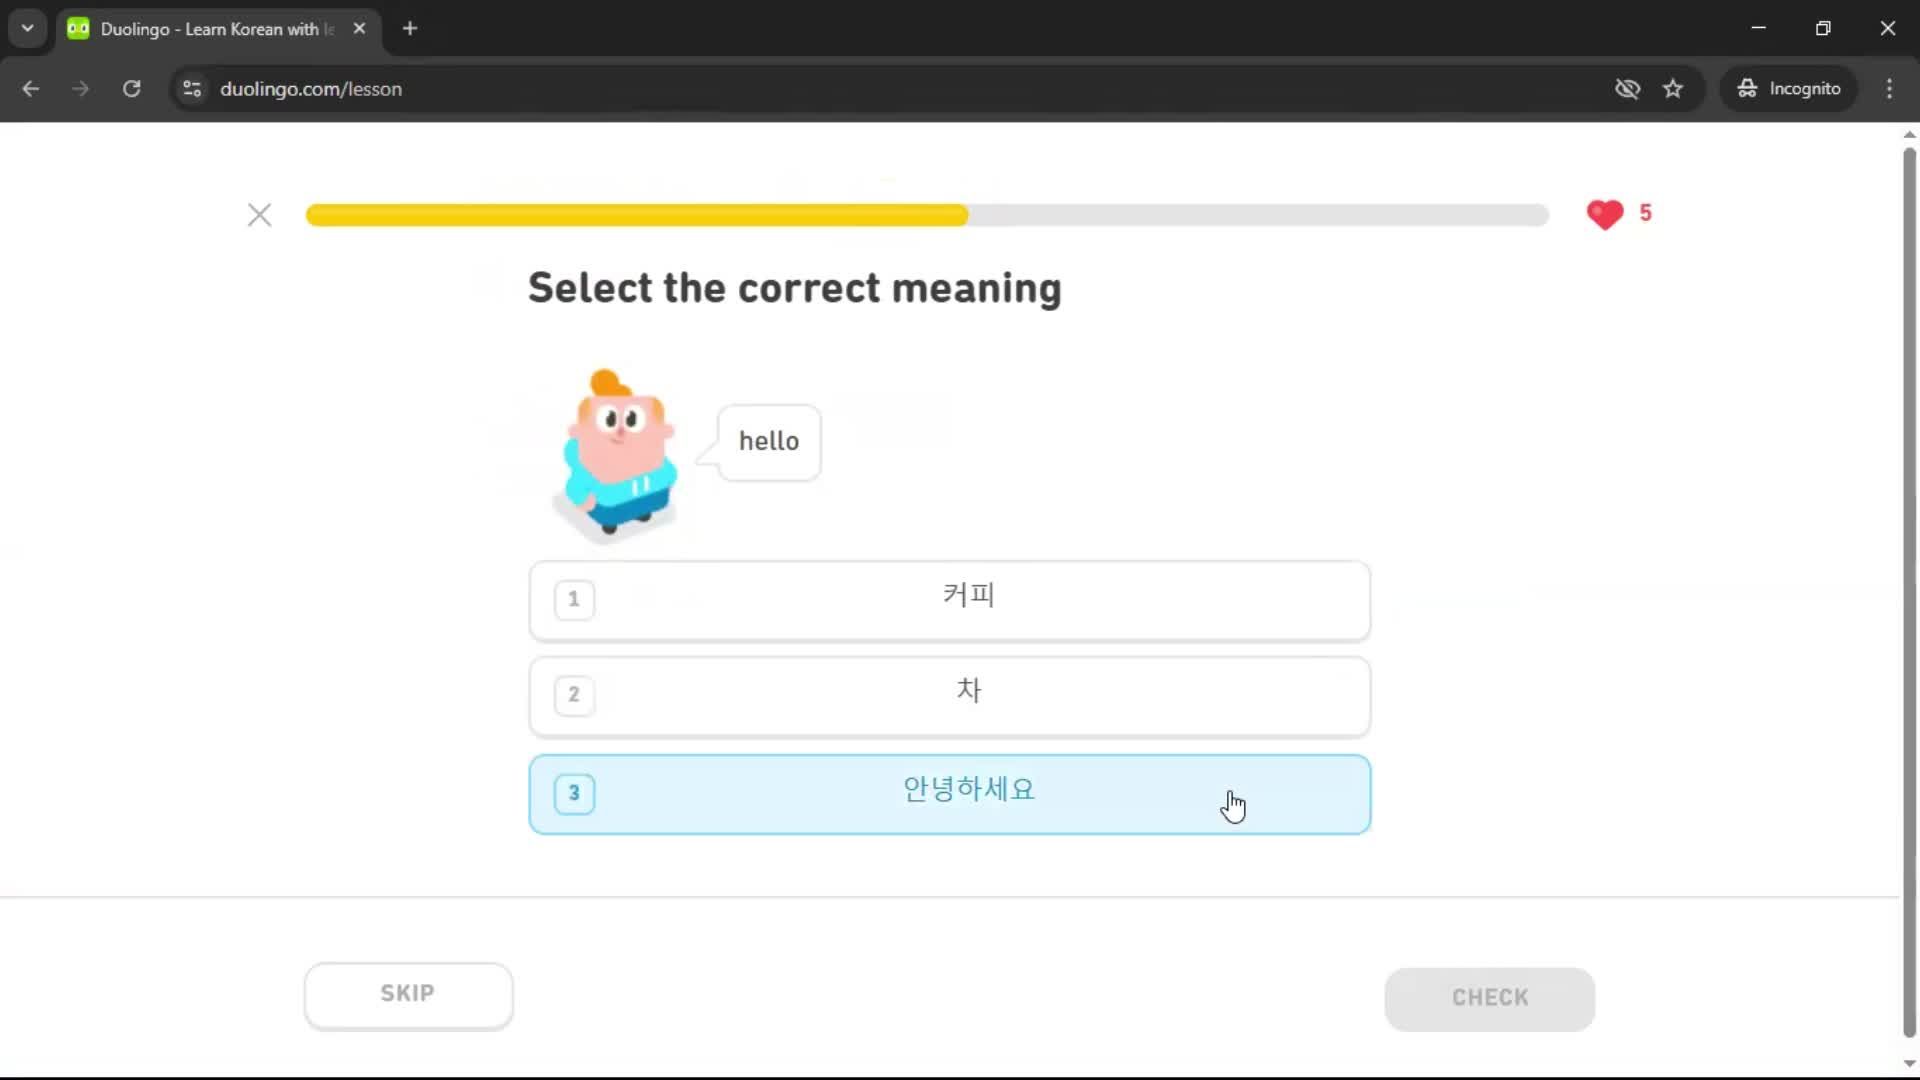Select answer option 커피

[x=949, y=599]
